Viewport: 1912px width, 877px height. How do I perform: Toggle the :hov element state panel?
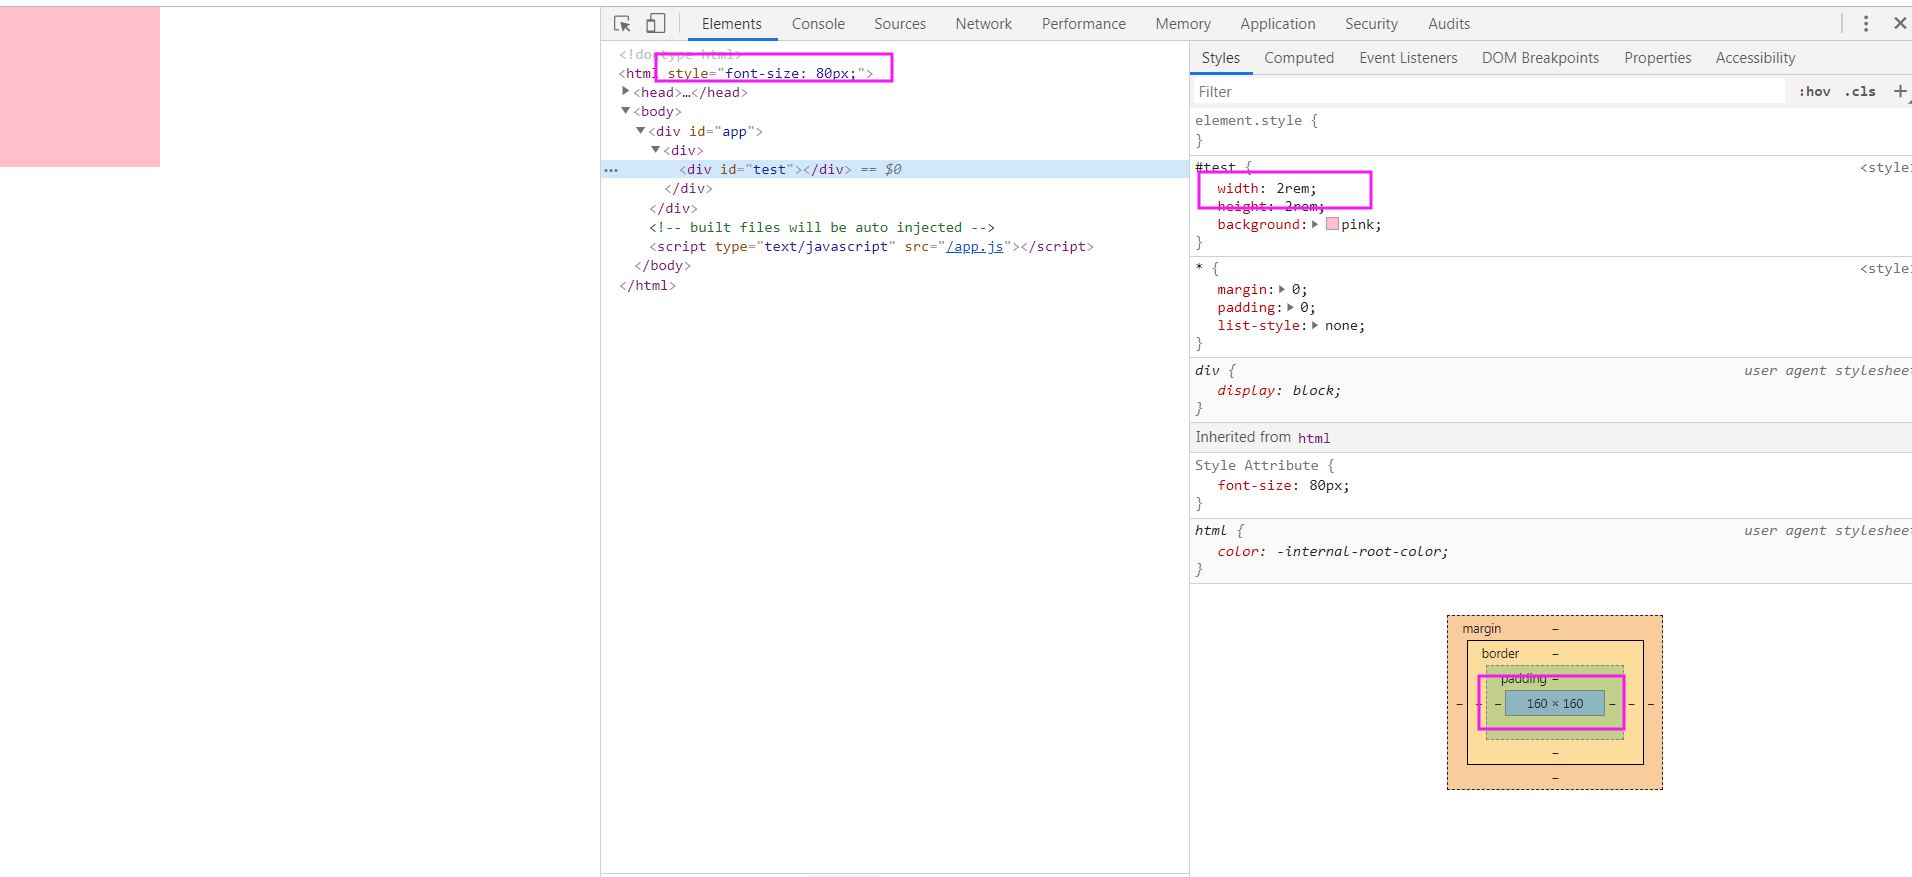(x=1814, y=91)
